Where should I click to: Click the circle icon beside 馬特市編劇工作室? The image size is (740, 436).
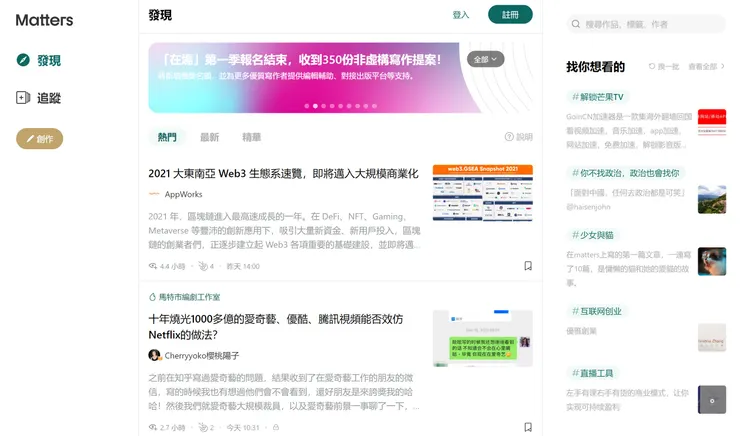(x=152, y=297)
